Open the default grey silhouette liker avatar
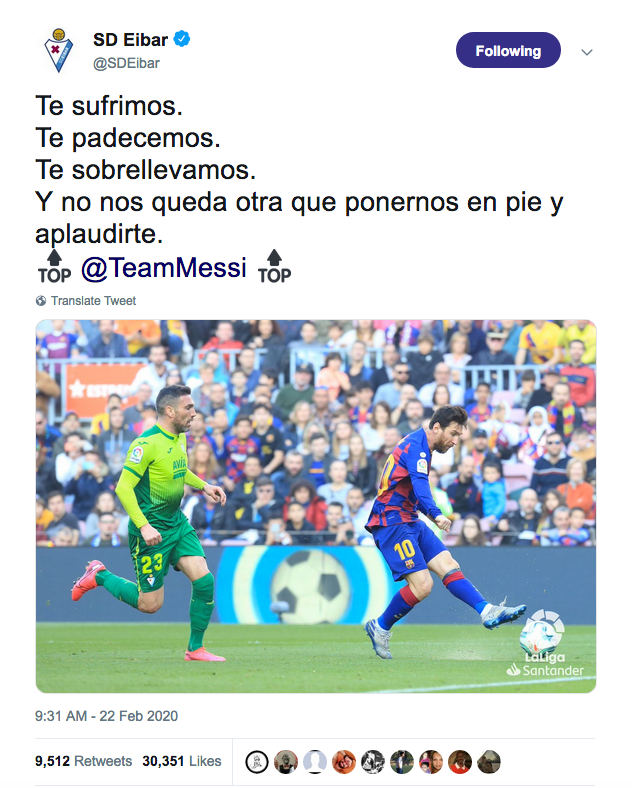This screenshot has height=788, width=632. [x=315, y=762]
